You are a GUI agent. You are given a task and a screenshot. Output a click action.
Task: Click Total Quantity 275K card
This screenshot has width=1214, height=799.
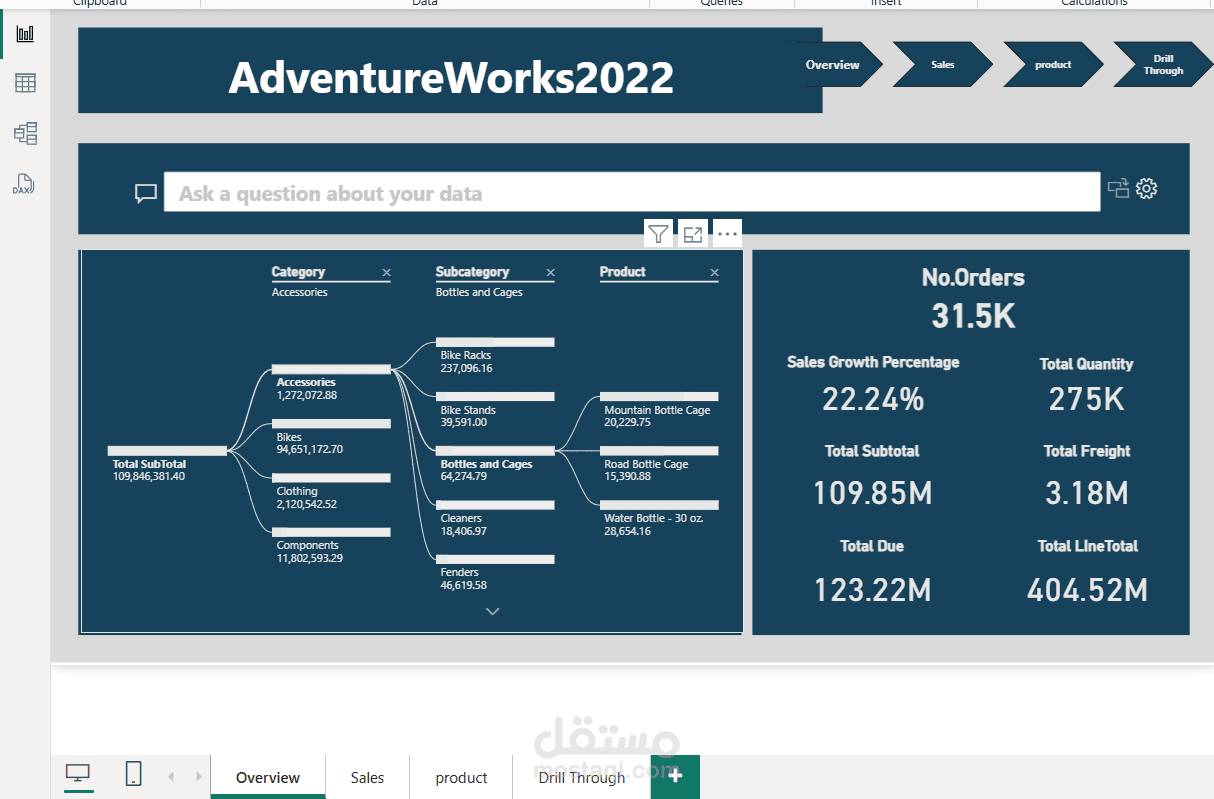[x=1086, y=384]
